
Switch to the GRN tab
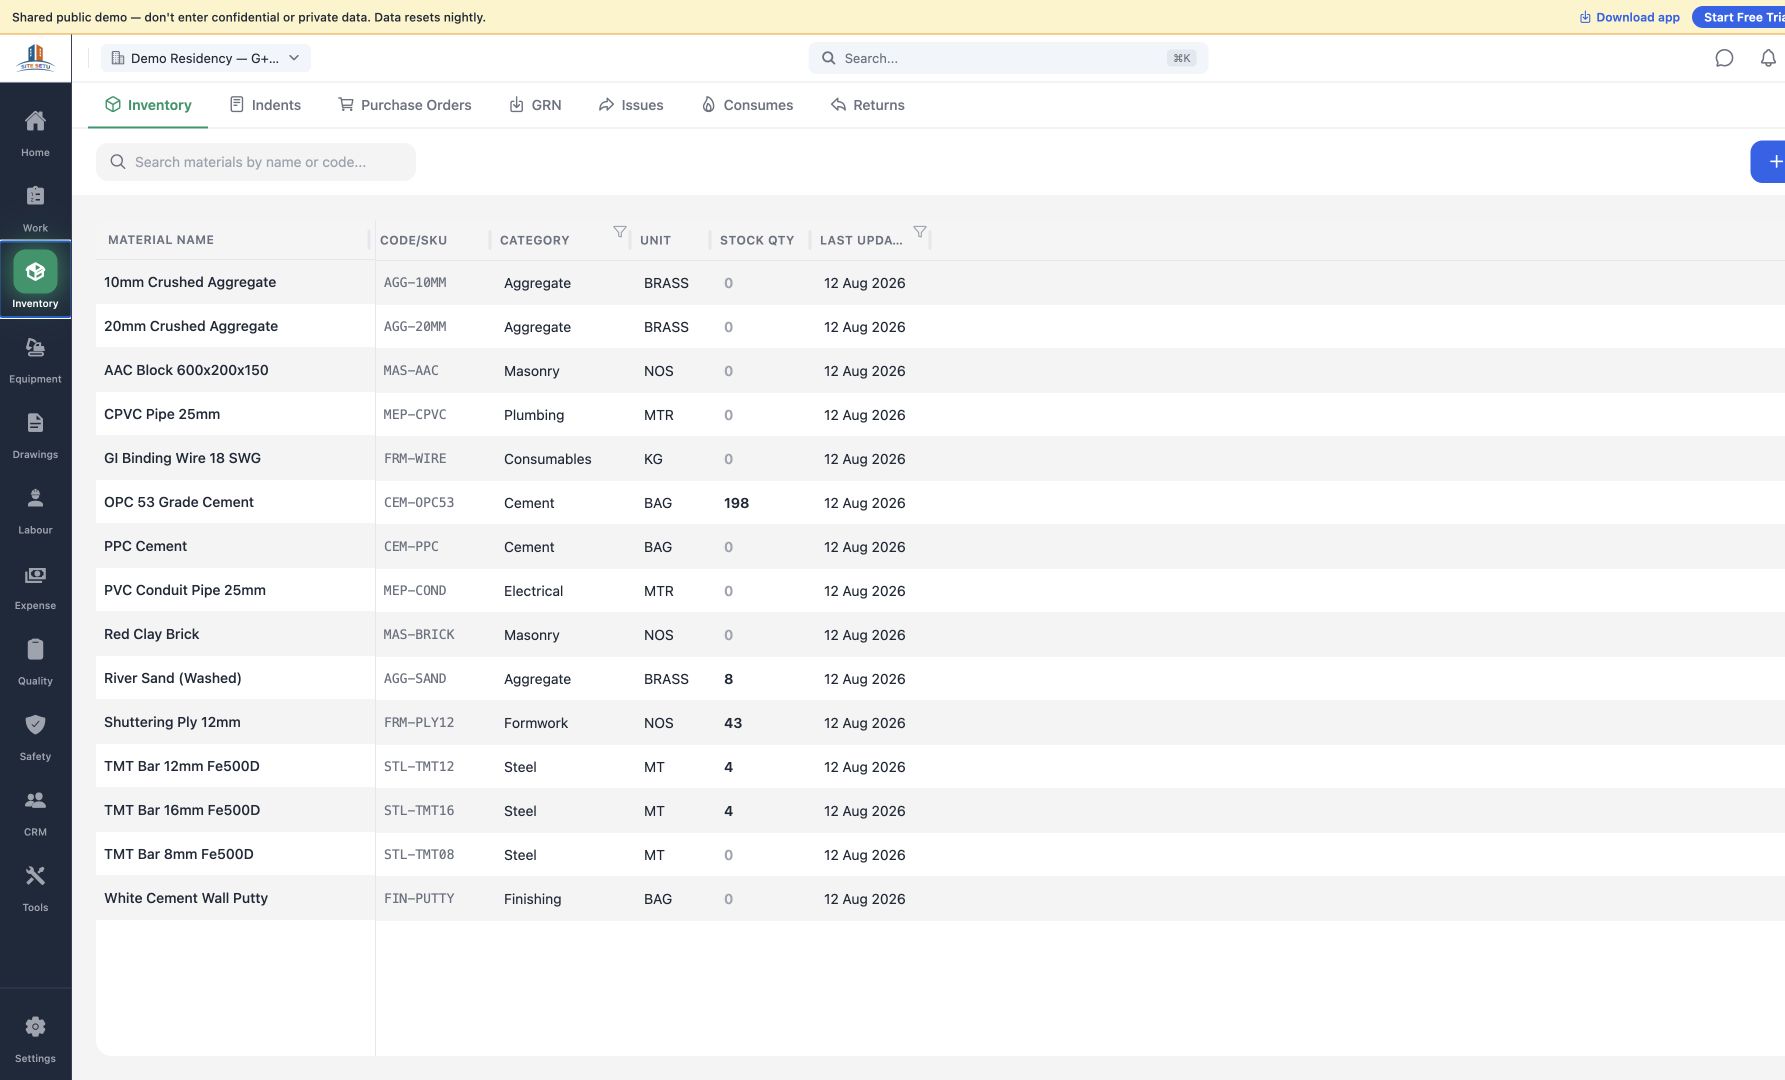pyautogui.click(x=535, y=105)
